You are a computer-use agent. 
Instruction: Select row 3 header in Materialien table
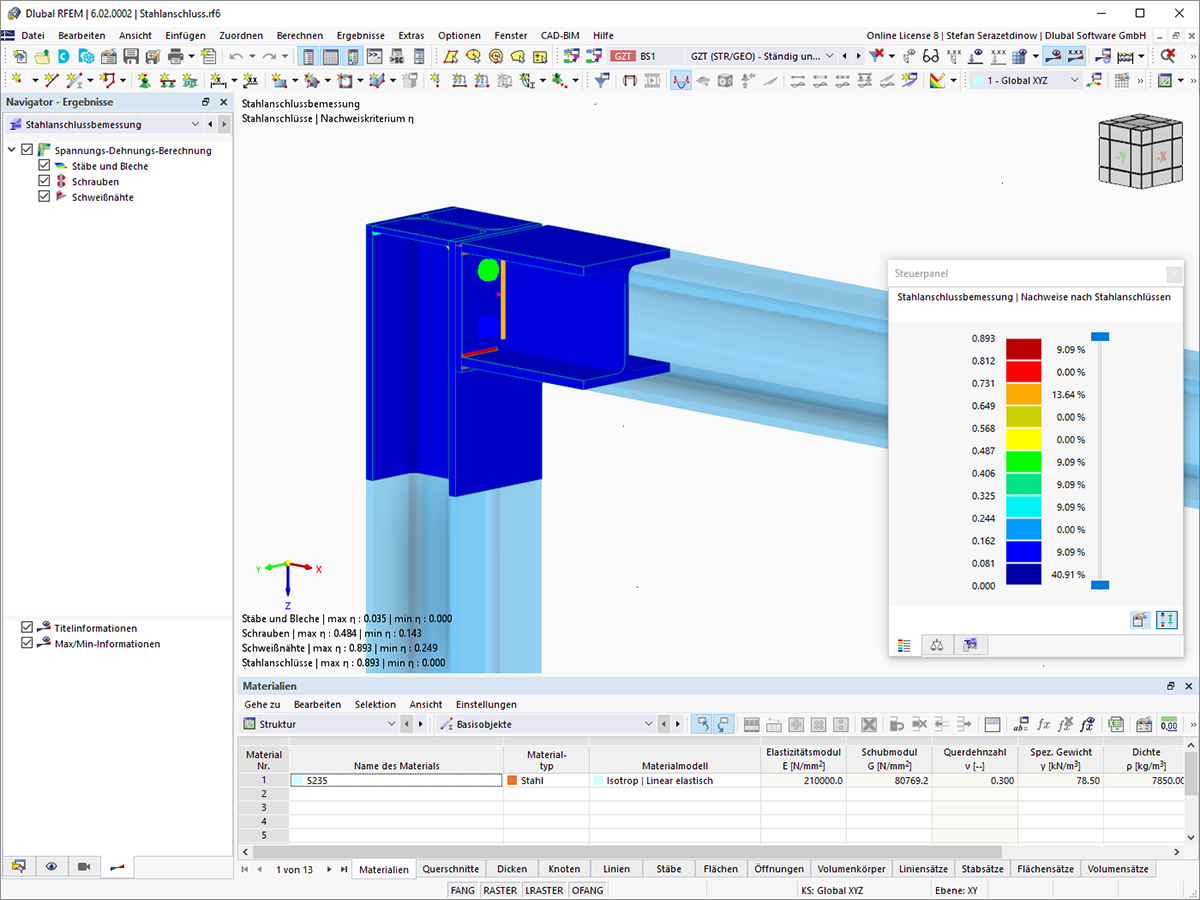(x=264, y=807)
